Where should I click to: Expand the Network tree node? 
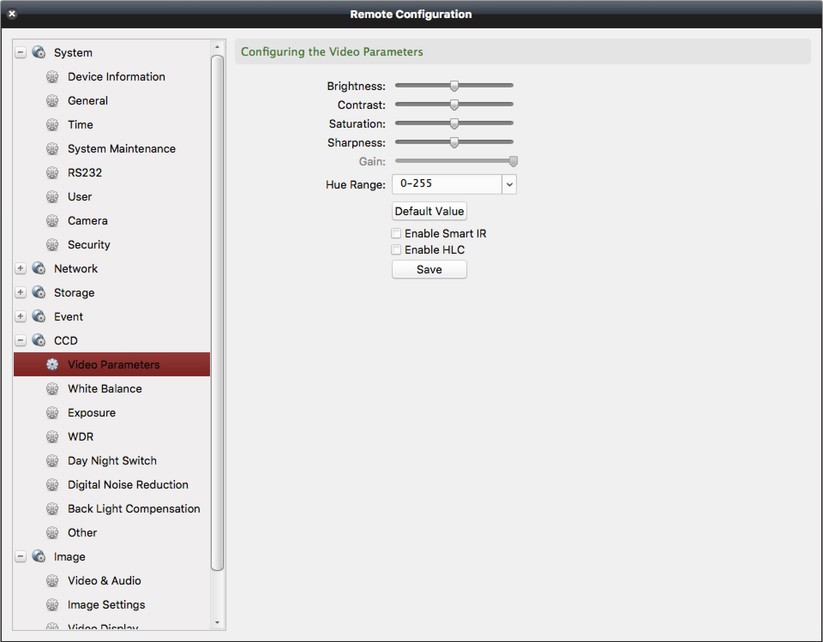coord(21,268)
